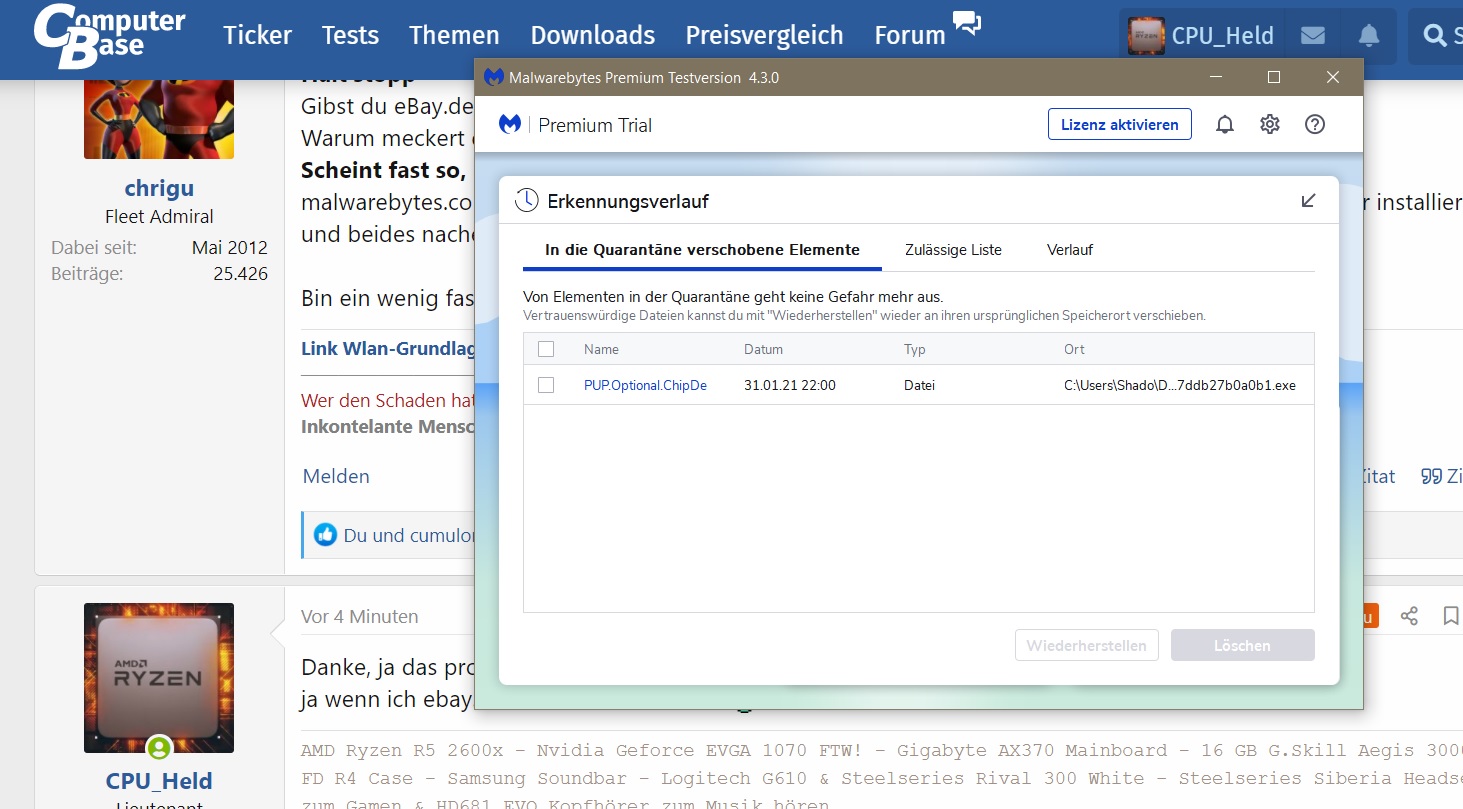Click the Datei type cell
The image size is (1463, 809).
919,385
